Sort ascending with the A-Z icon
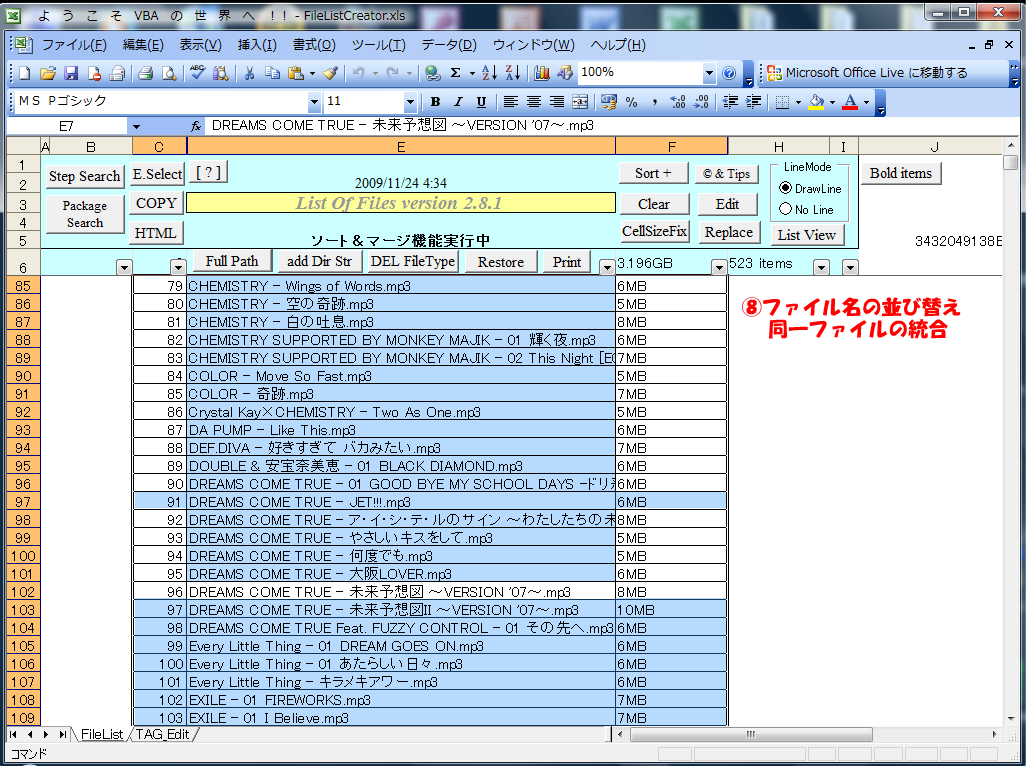 pos(489,73)
